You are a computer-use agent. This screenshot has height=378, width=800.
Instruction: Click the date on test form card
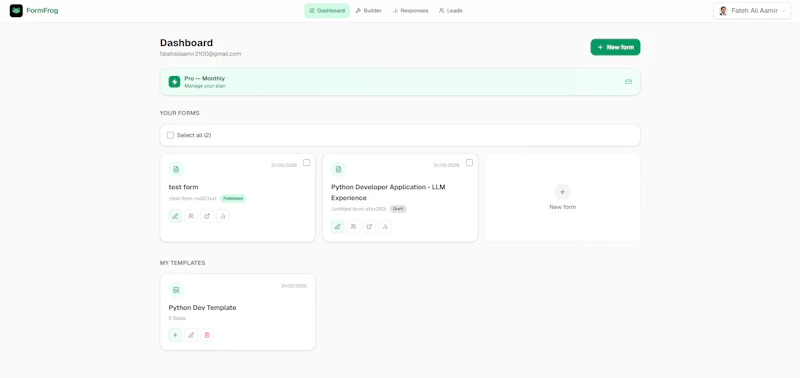coord(284,165)
